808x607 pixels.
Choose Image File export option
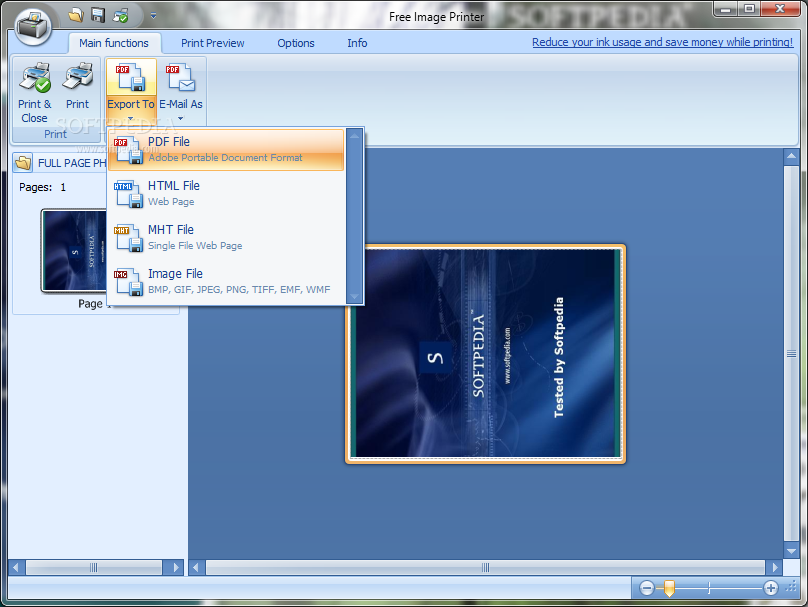[x=226, y=281]
